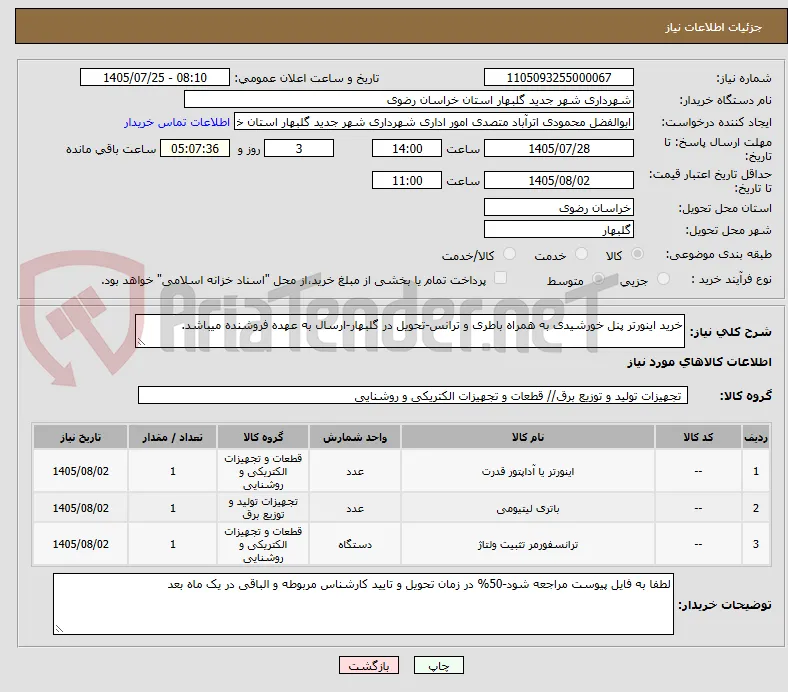This screenshot has height=692, width=788.
Task: Click the need number field 1105093255000067
Action: coord(558,77)
